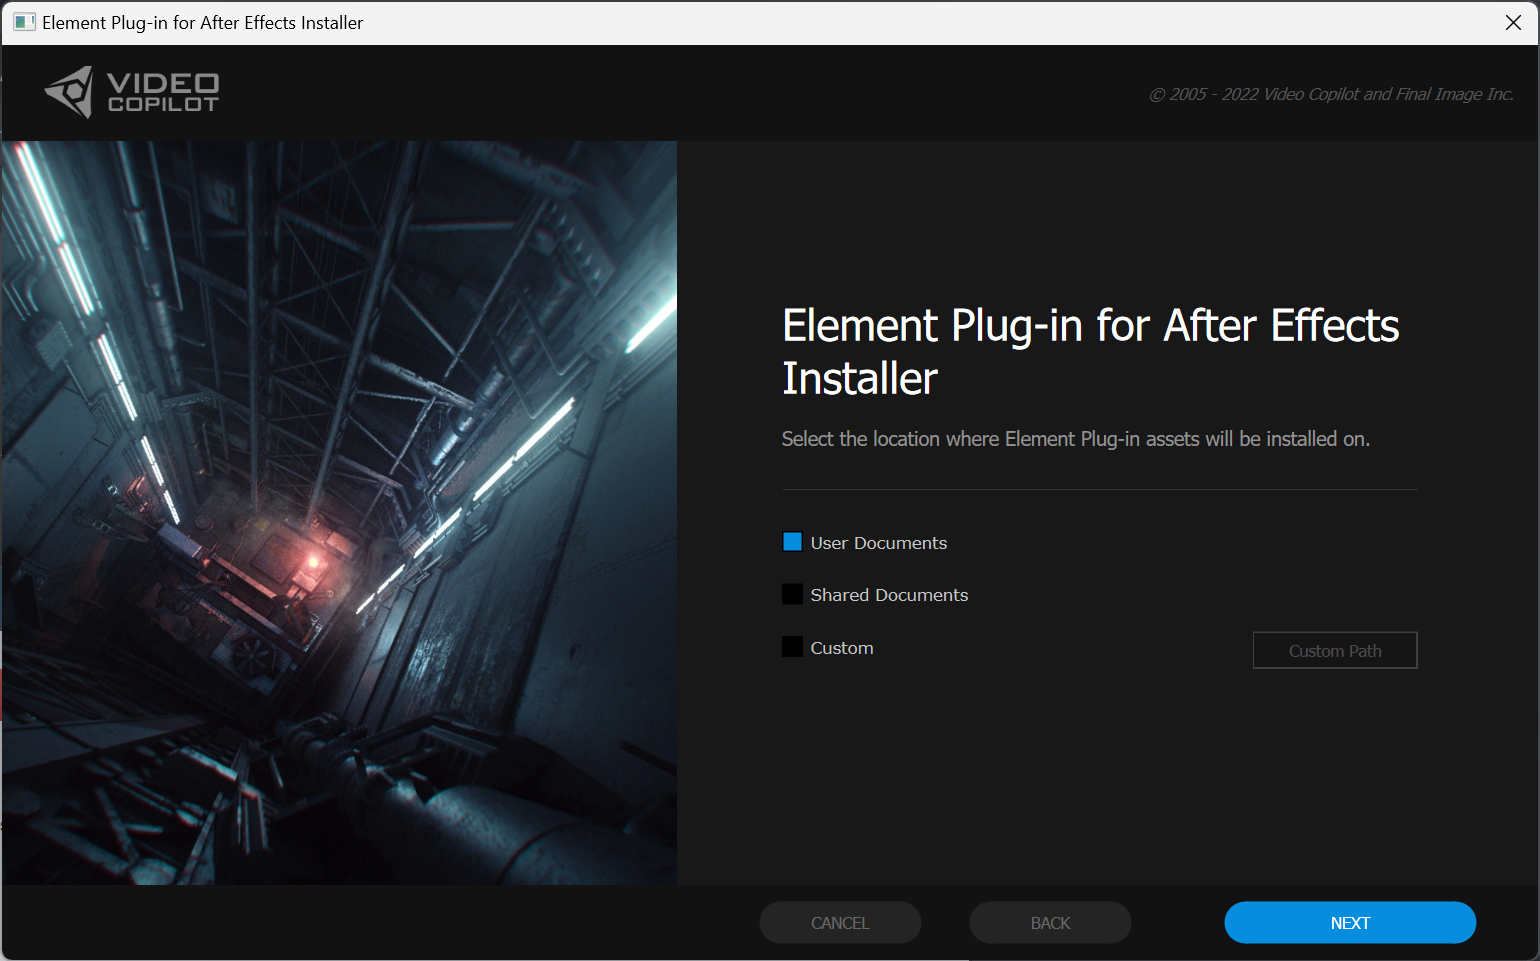This screenshot has height=961, width=1540.
Task: Click the NEXT button
Action: coord(1350,923)
